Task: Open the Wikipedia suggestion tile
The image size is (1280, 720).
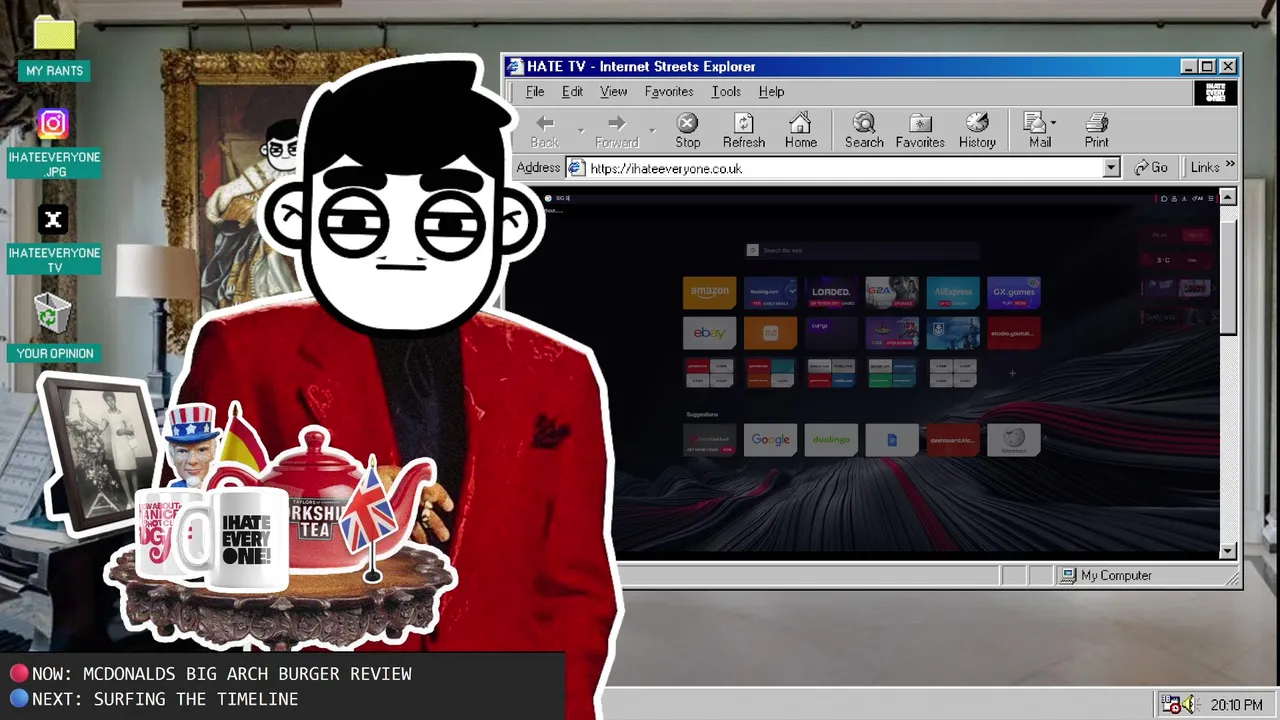Action: [1014, 440]
